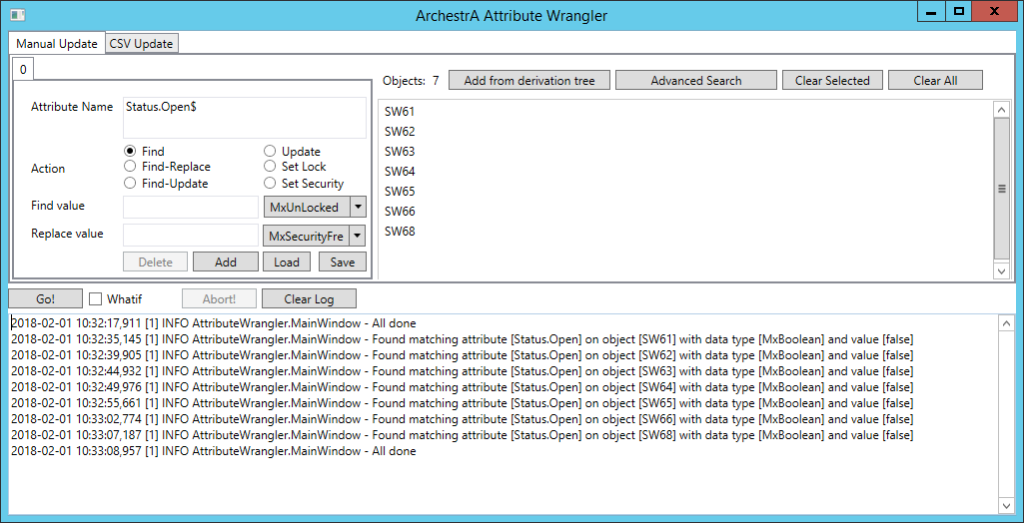Click the log line for object SW61
This screenshot has width=1024, height=523.
pyautogui.click(x=462, y=340)
